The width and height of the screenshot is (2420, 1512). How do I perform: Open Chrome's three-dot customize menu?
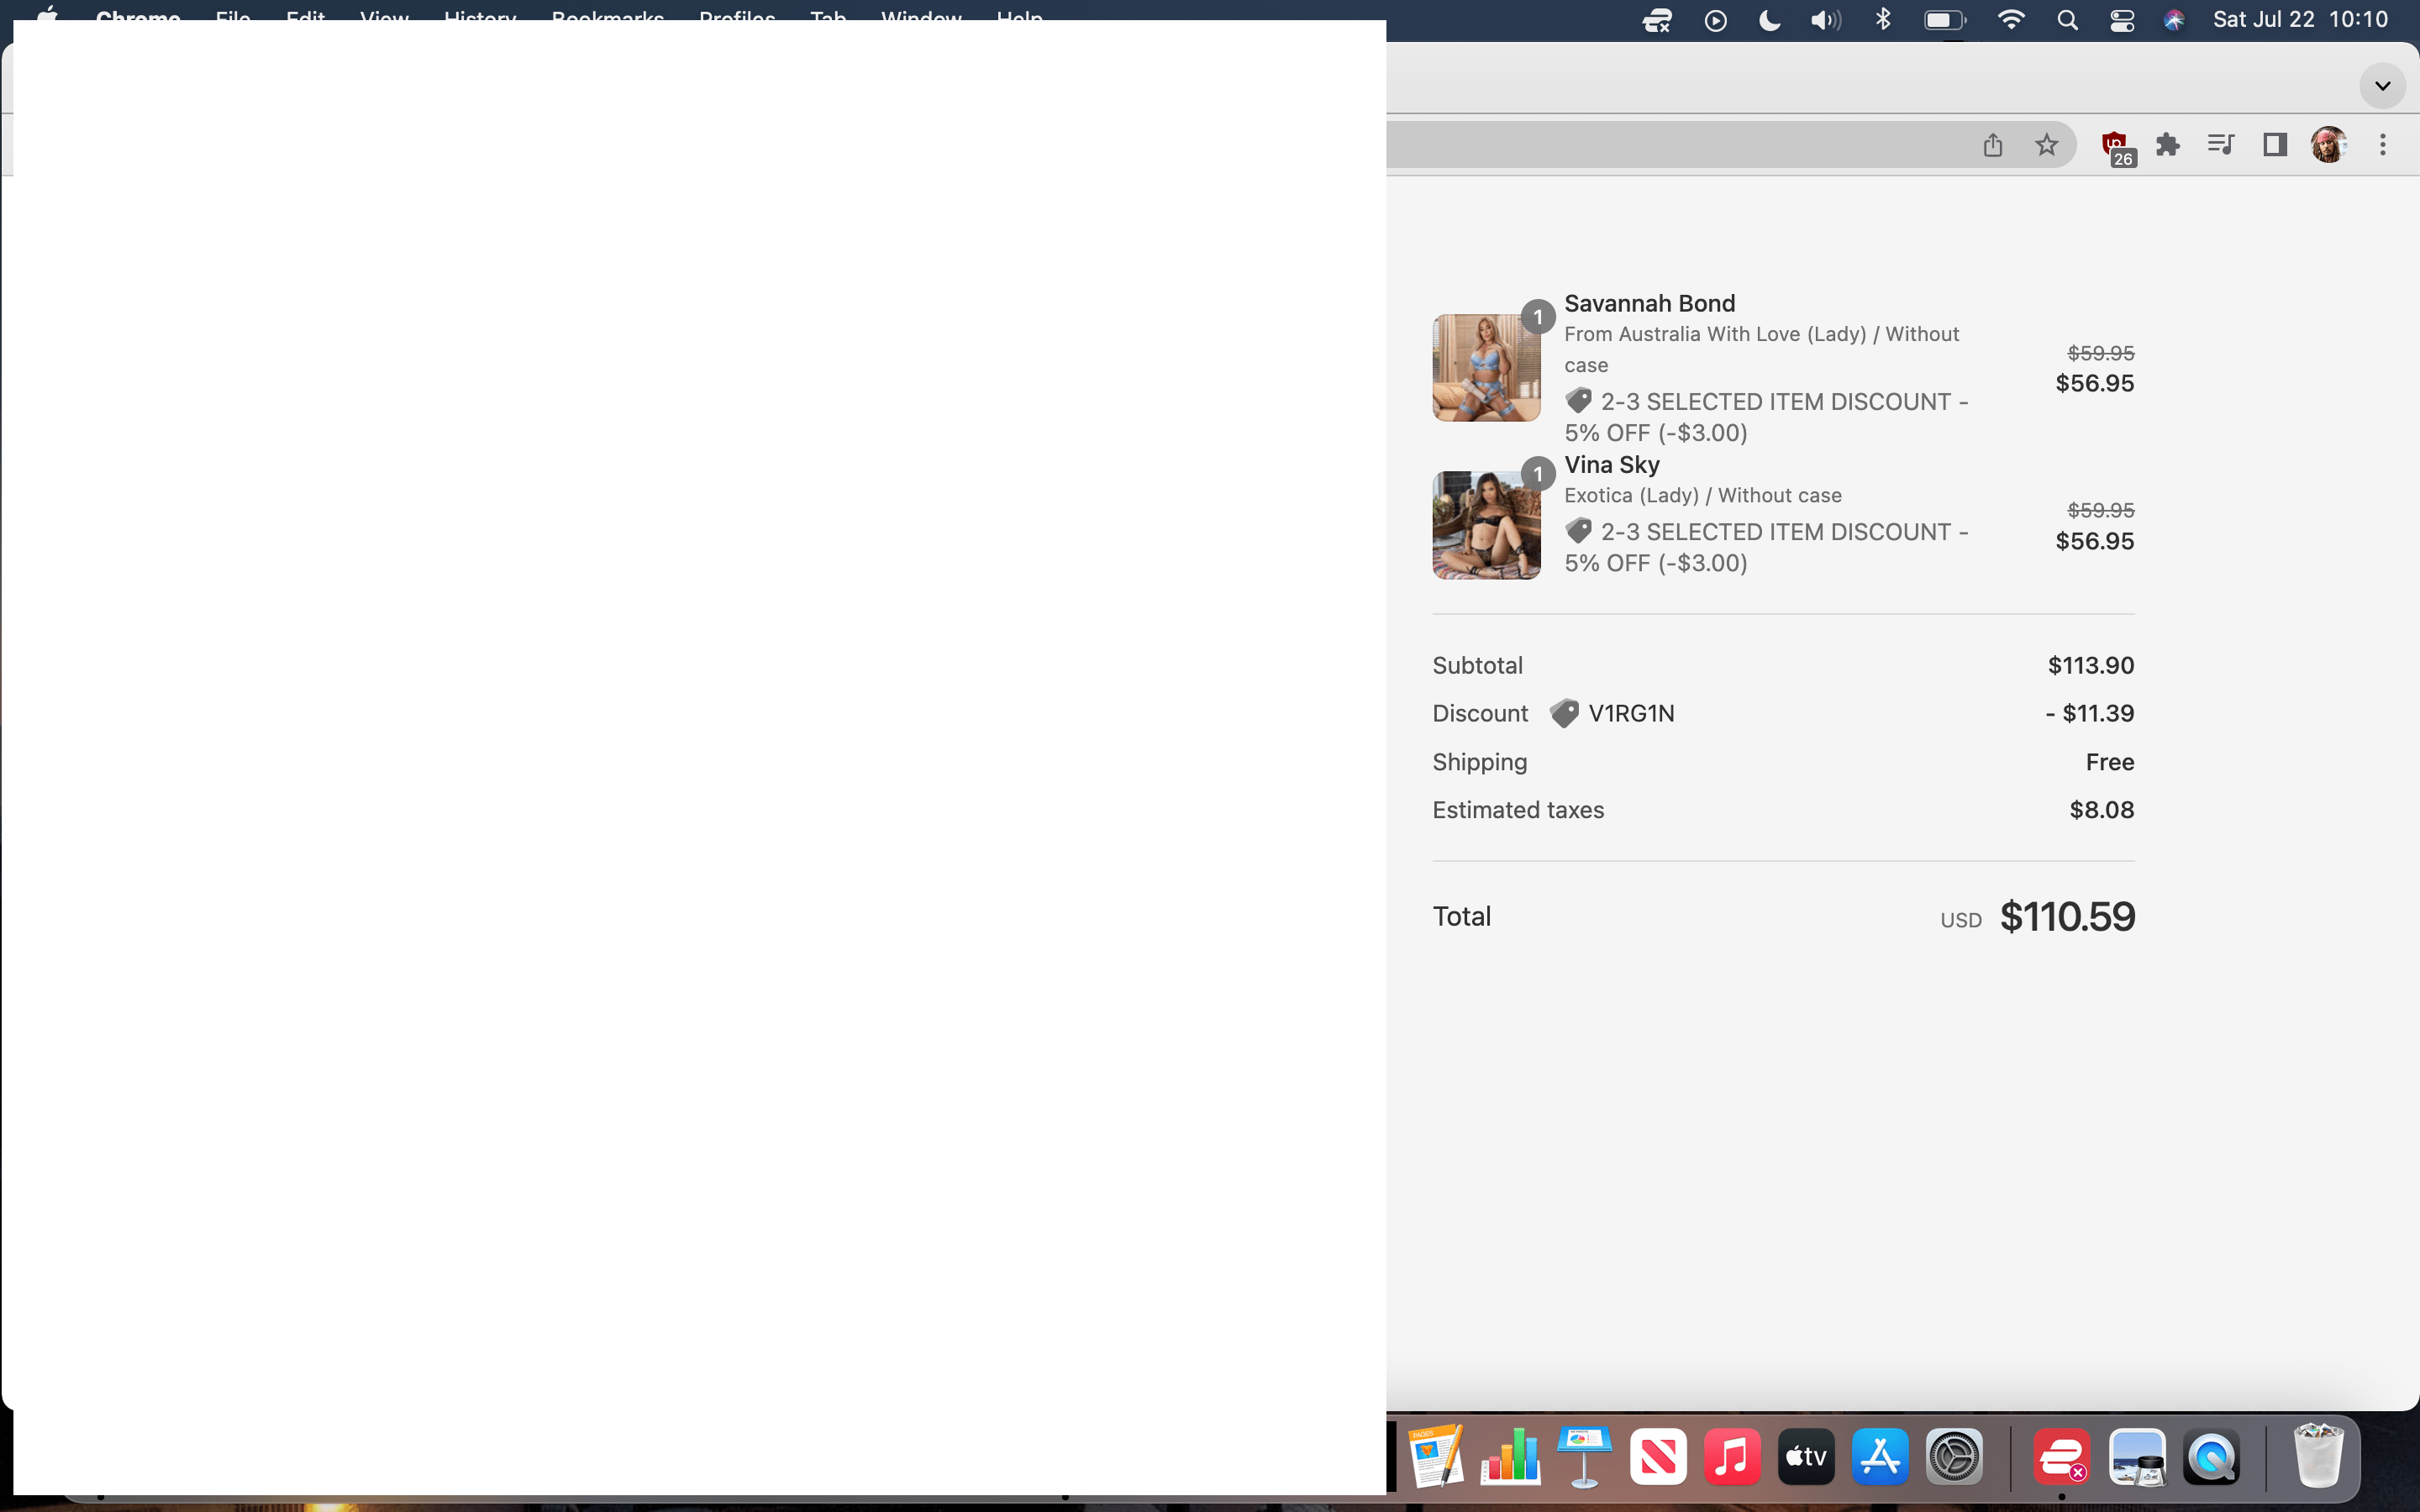2382,145
